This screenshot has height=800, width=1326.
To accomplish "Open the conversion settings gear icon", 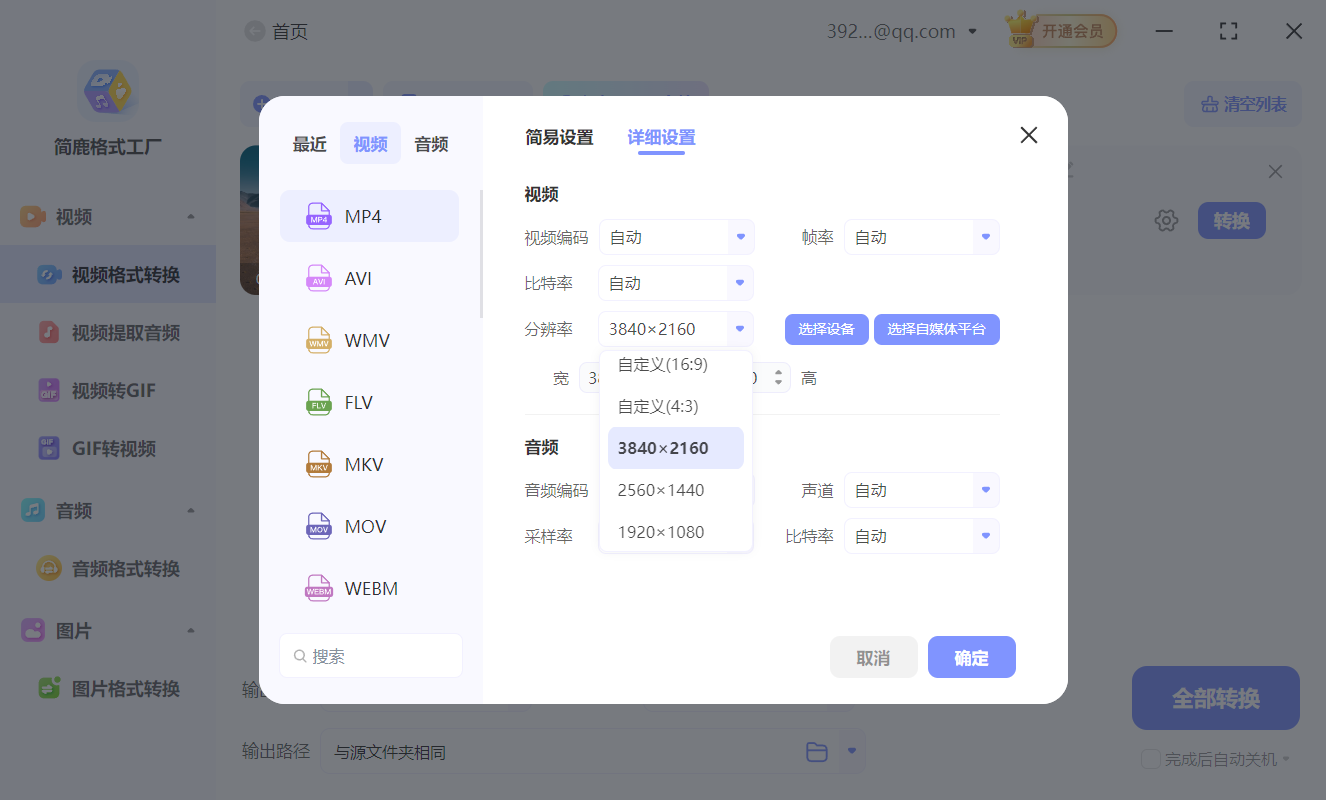I will point(1166,220).
